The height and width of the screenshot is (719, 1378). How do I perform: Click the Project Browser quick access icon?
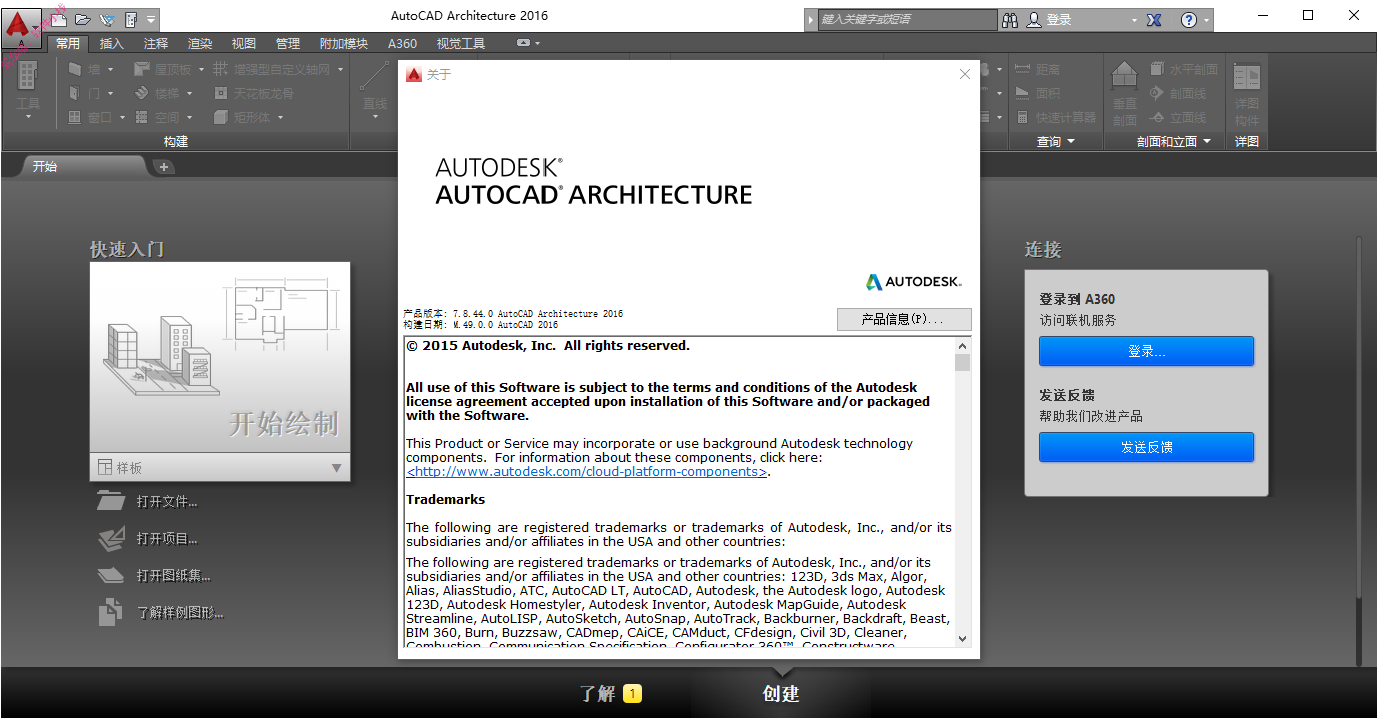(x=107, y=19)
